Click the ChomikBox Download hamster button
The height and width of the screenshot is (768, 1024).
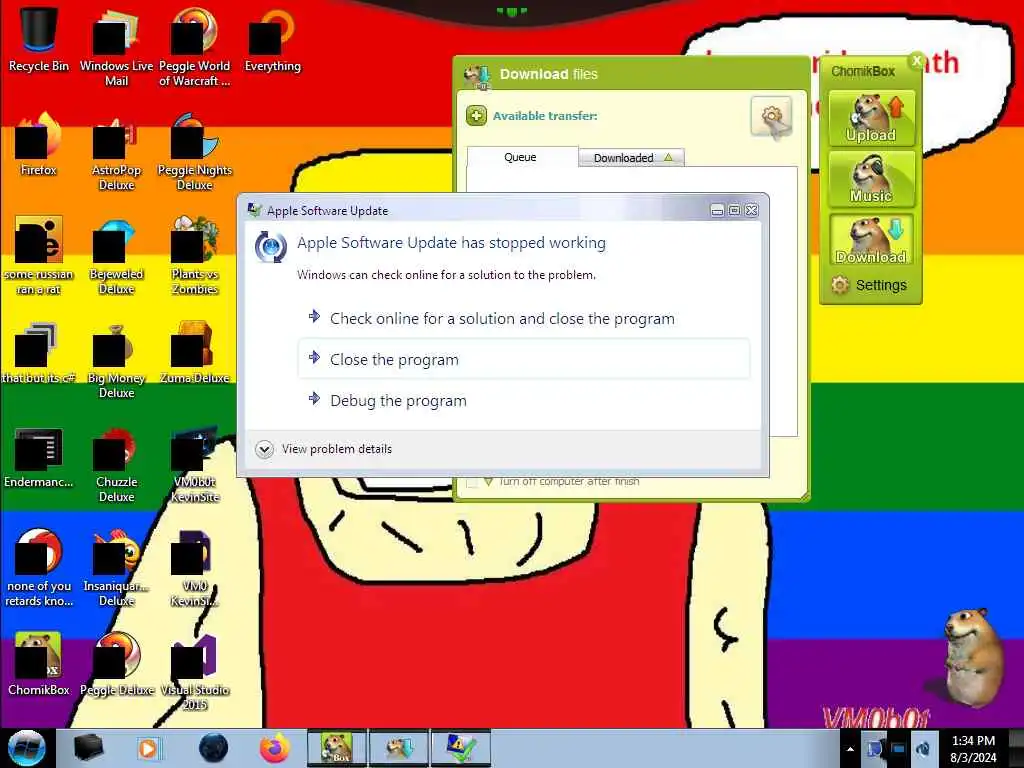point(871,240)
